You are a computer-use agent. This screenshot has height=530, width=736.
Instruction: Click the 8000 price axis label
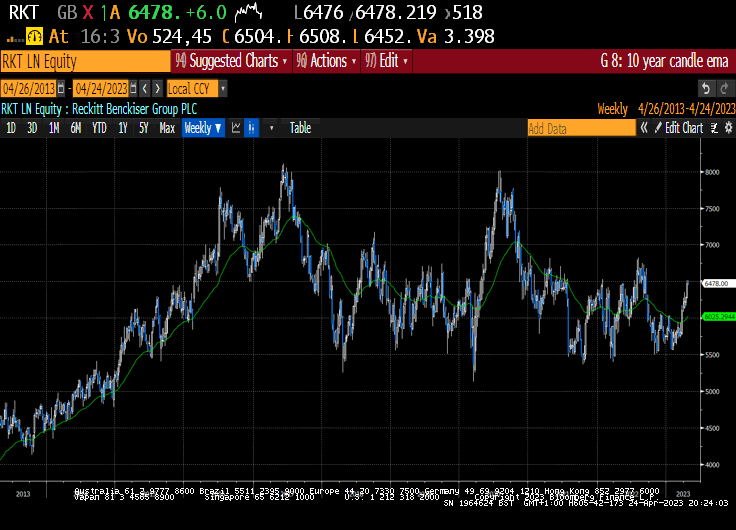click(x=712, y=172)
